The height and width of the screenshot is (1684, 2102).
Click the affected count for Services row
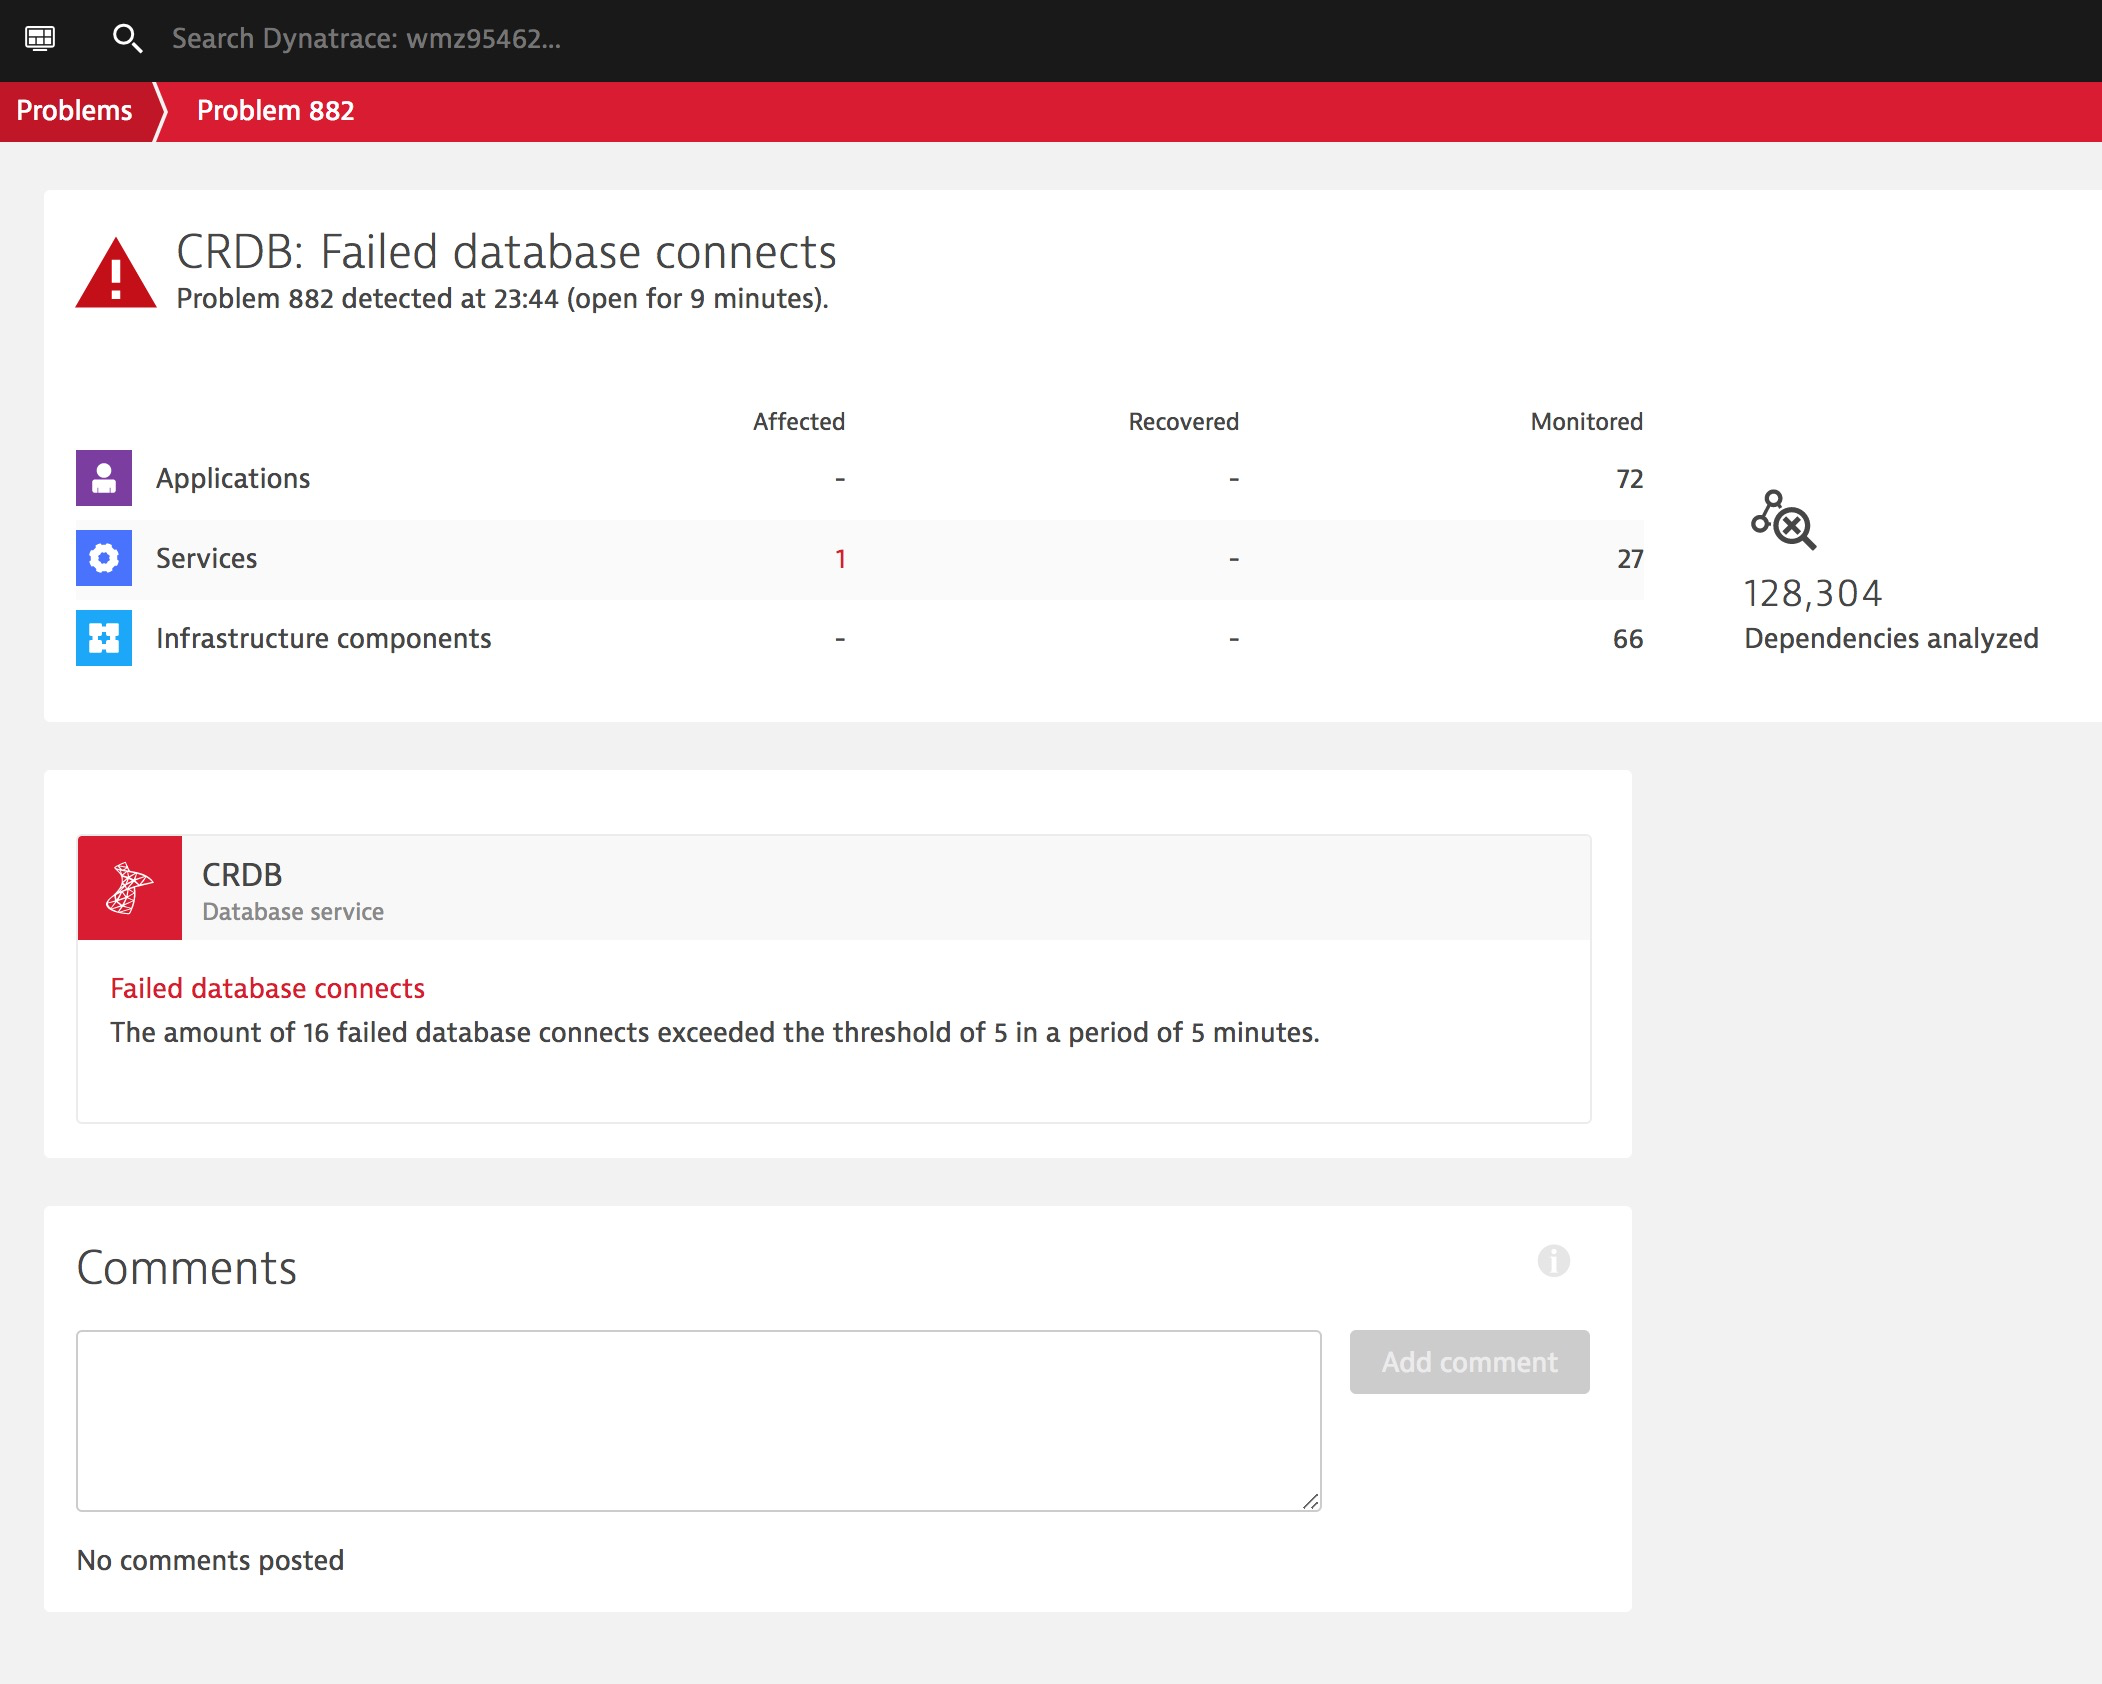[x=839, y=558]
